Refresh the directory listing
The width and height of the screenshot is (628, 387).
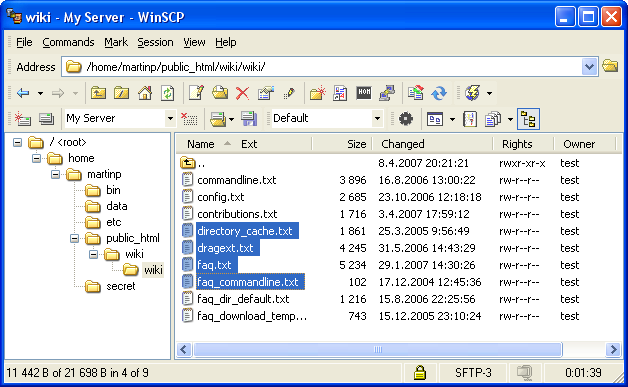coord(168,93)
